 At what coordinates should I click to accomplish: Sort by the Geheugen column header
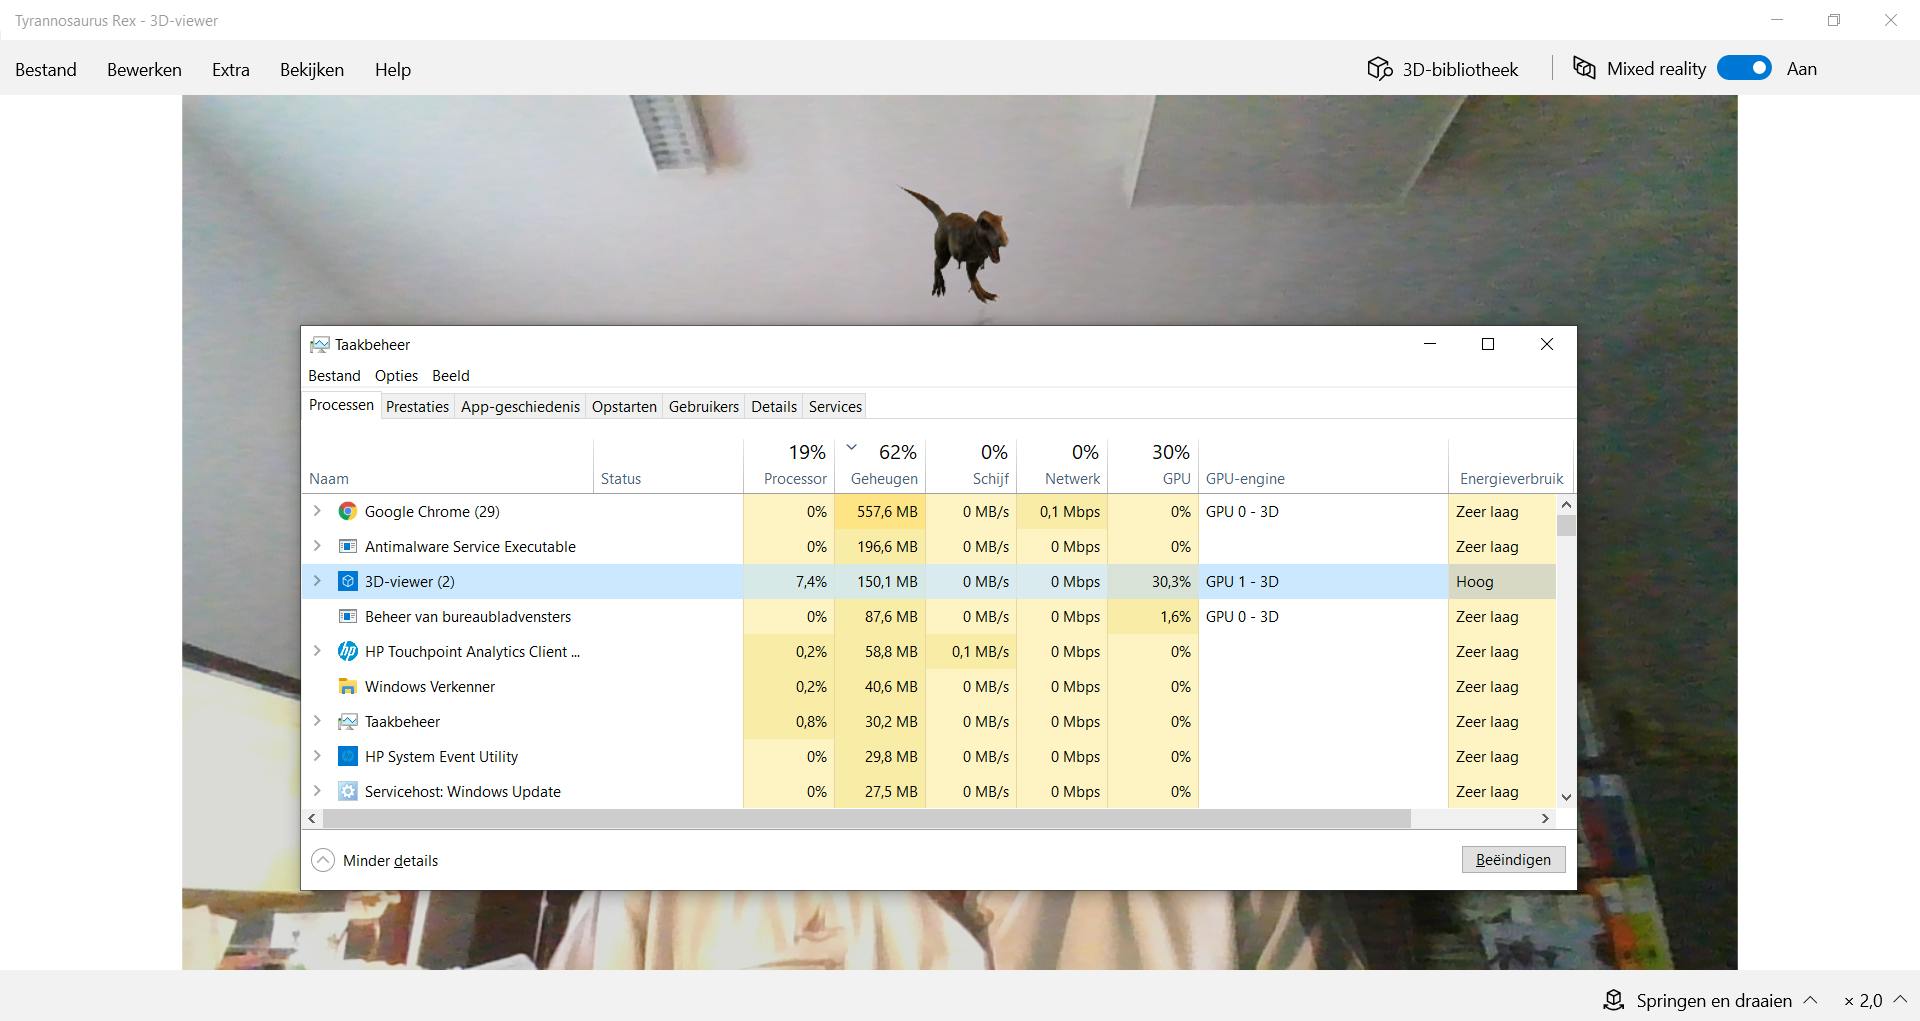(880, 466)
